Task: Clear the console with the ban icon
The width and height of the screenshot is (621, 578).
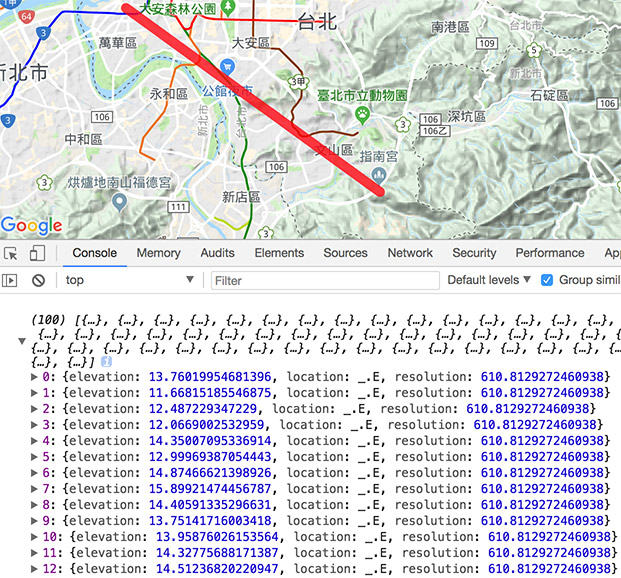Action: coord(38,280)
